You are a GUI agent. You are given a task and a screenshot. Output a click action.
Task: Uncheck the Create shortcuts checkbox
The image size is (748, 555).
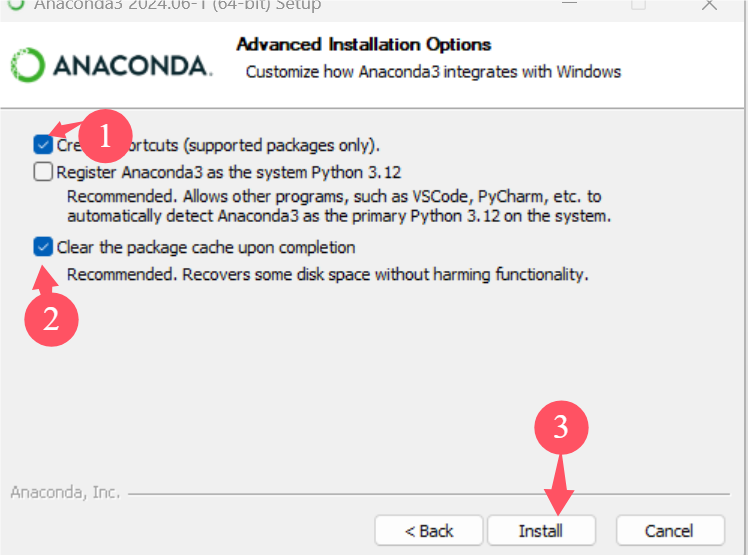pos(43,144)
